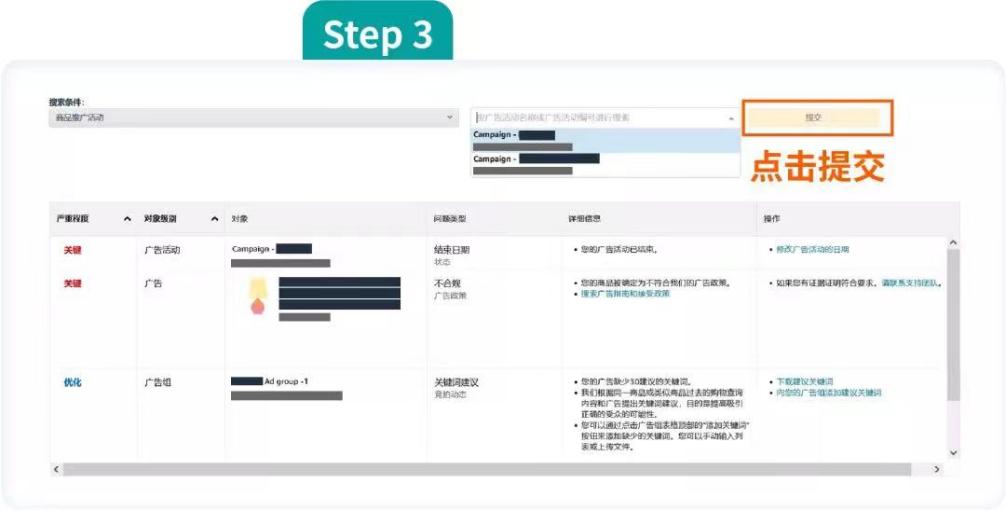
Task: Select the first Campaign option in the list
Action: 606,141
